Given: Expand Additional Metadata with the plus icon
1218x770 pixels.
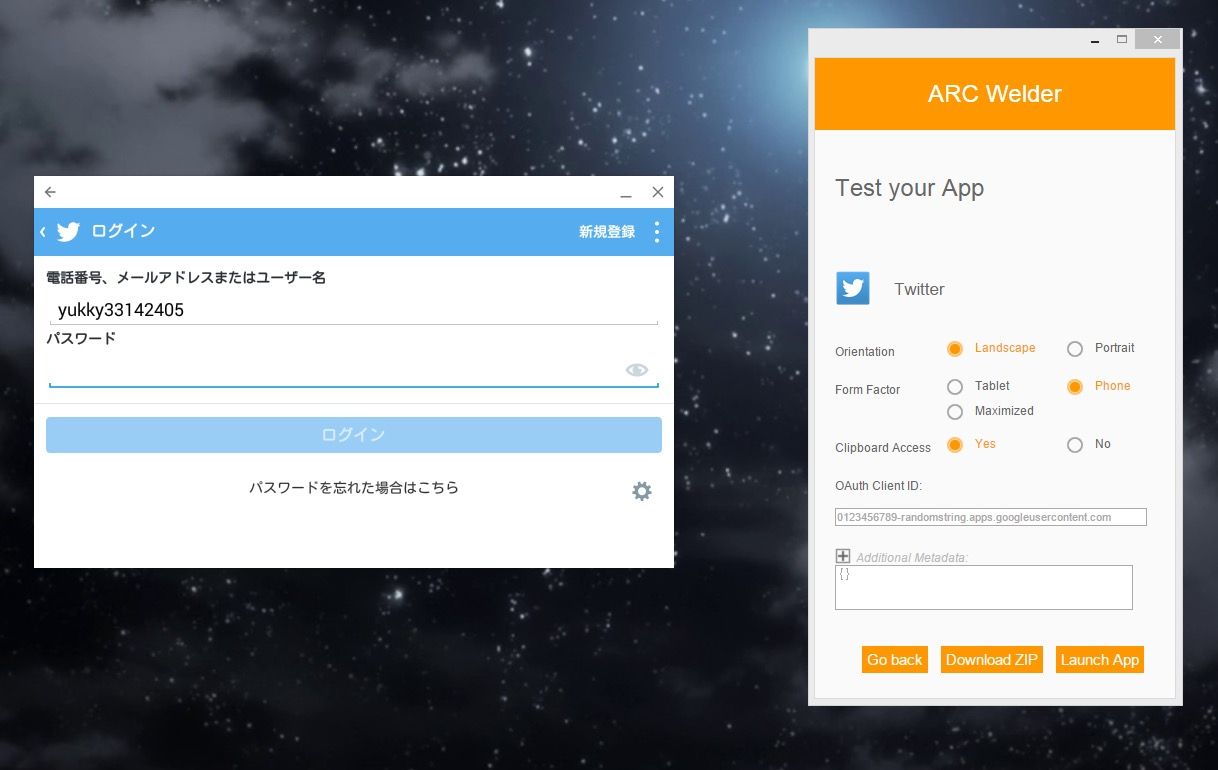Looking at the screenshot, I should 843,556.
